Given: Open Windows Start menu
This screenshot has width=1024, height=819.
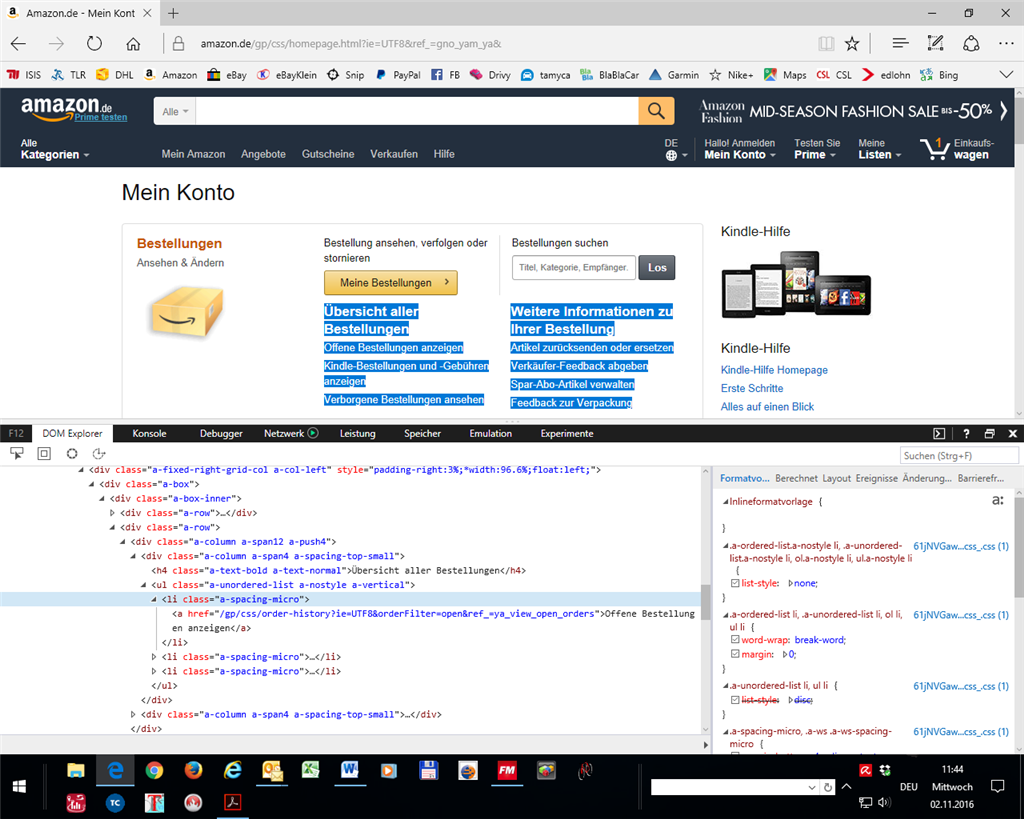Looking at the screenshot, I should tap(19, 787).
